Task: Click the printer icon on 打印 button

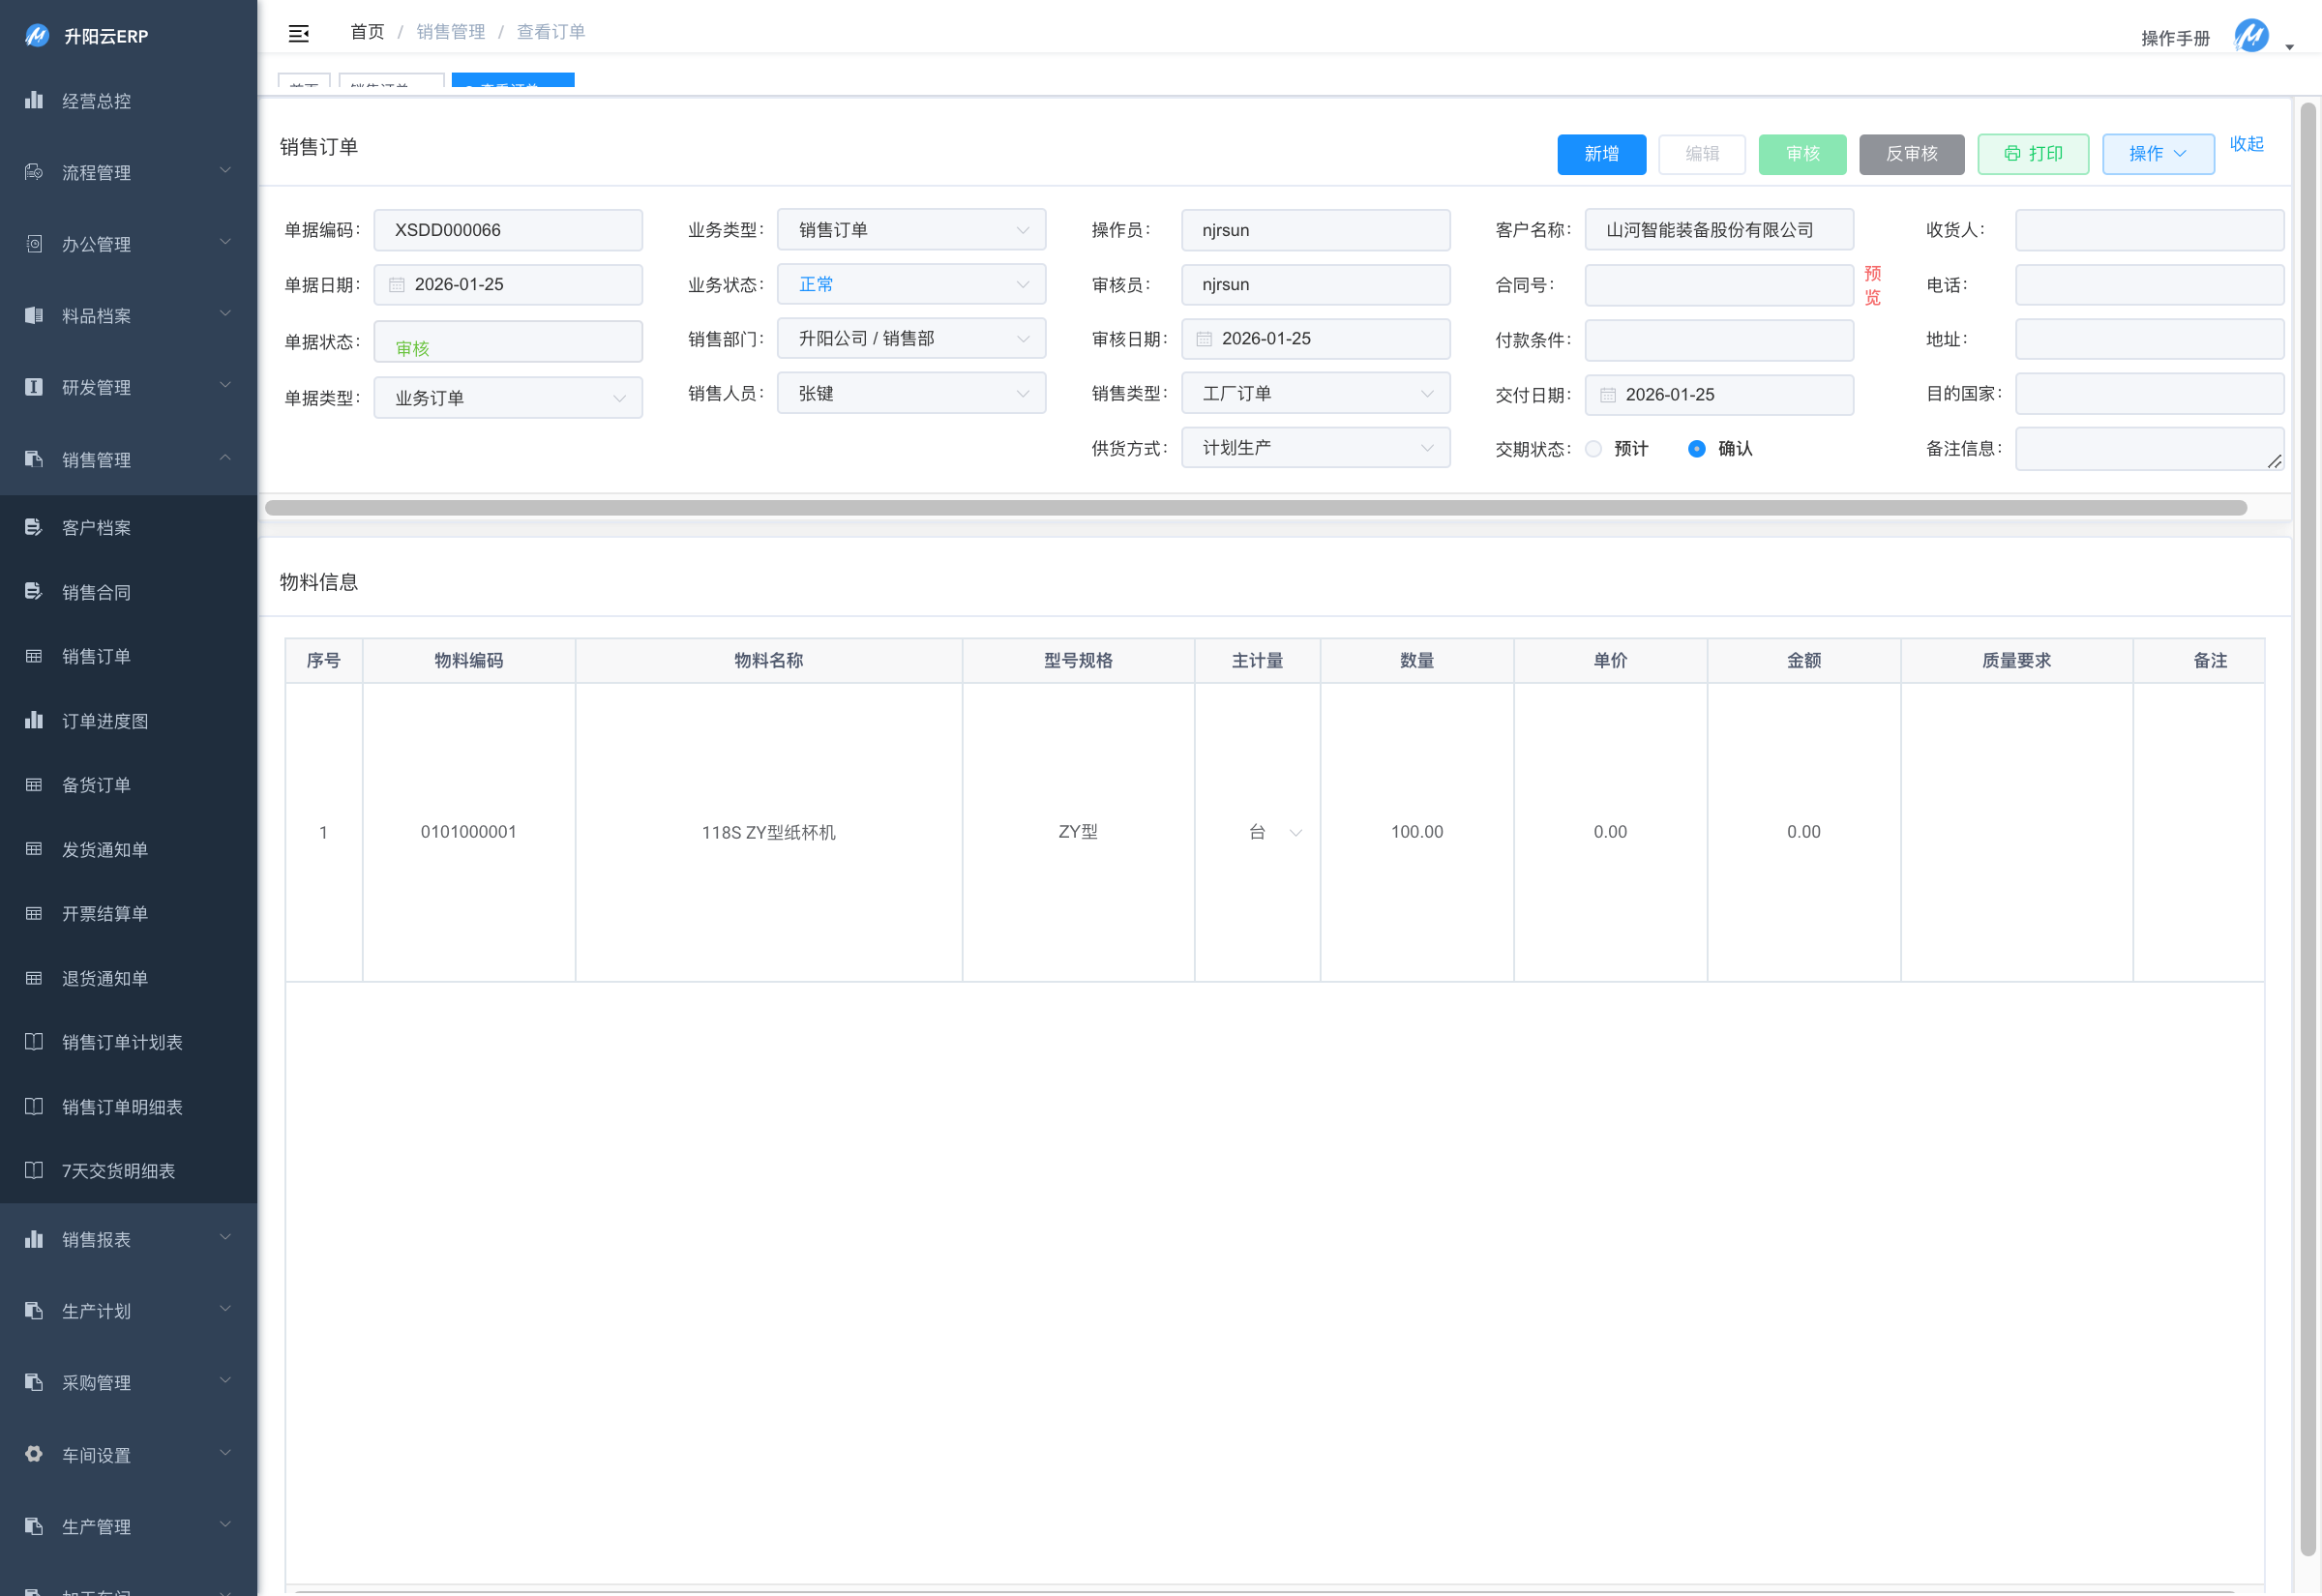Action: point(2012,154)
